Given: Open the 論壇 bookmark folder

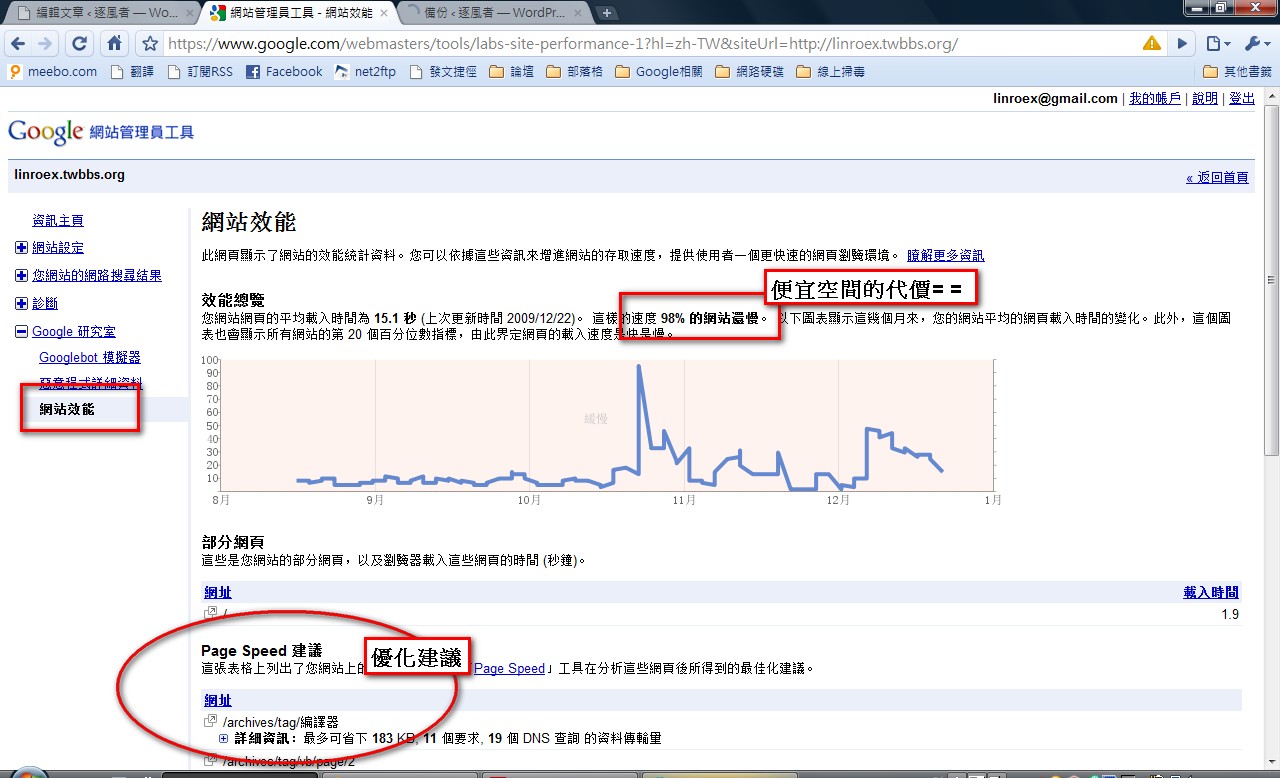Looking at the screenshot, I should (512, 72).
